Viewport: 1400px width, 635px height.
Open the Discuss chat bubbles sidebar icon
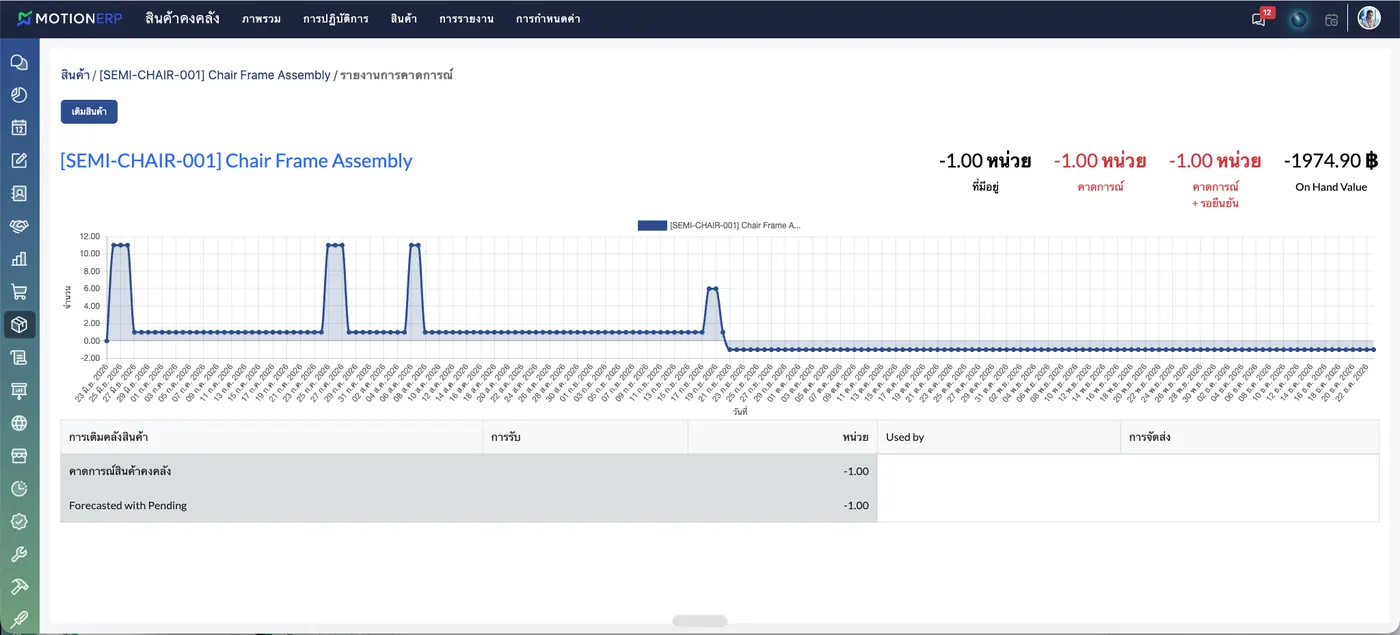(x=19, y=62)
